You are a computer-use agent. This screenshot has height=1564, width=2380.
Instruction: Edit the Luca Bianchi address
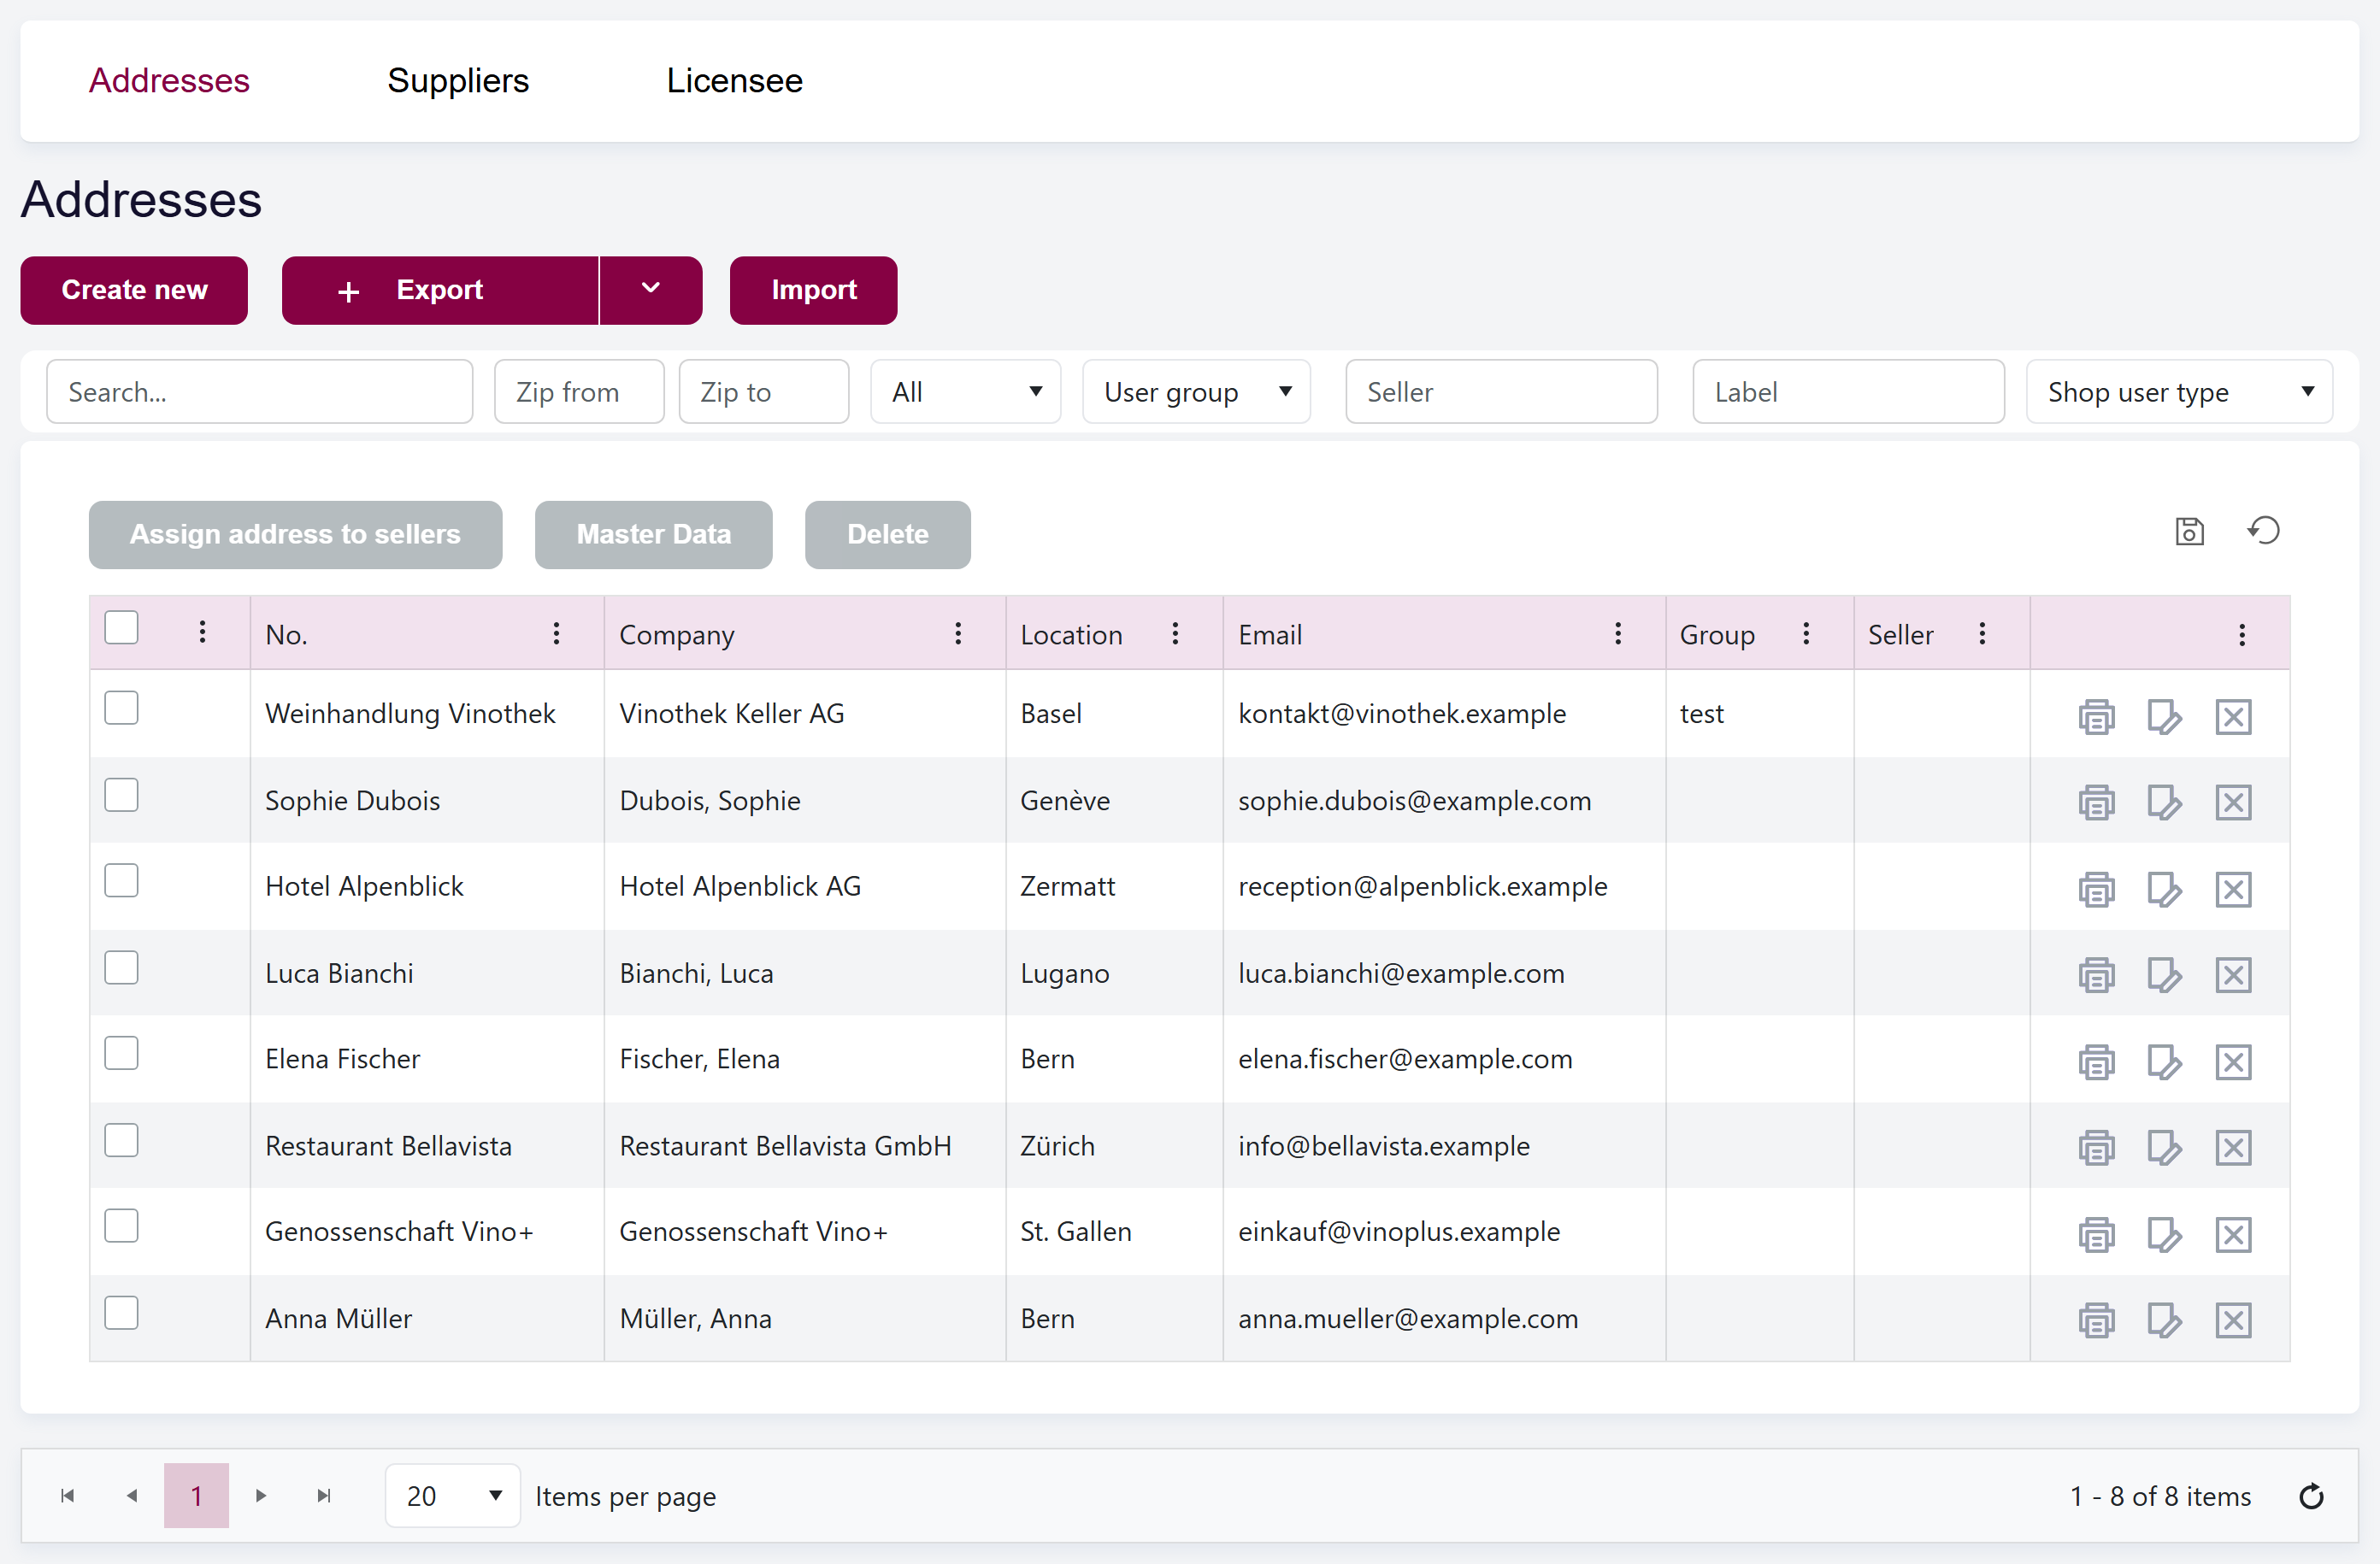[x=2164, y=975]
